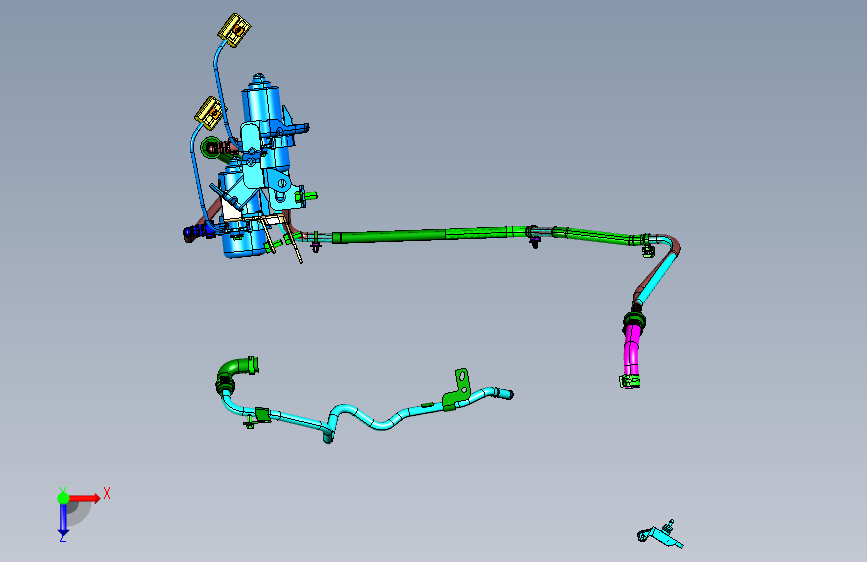
Task: Select the dark blue connector left of canister
Action: coord(197,232)
